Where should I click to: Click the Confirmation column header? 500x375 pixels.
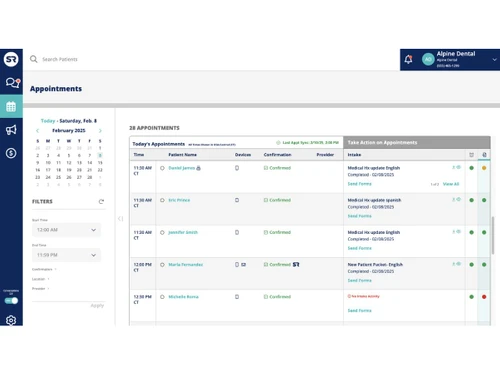point(277,155)
